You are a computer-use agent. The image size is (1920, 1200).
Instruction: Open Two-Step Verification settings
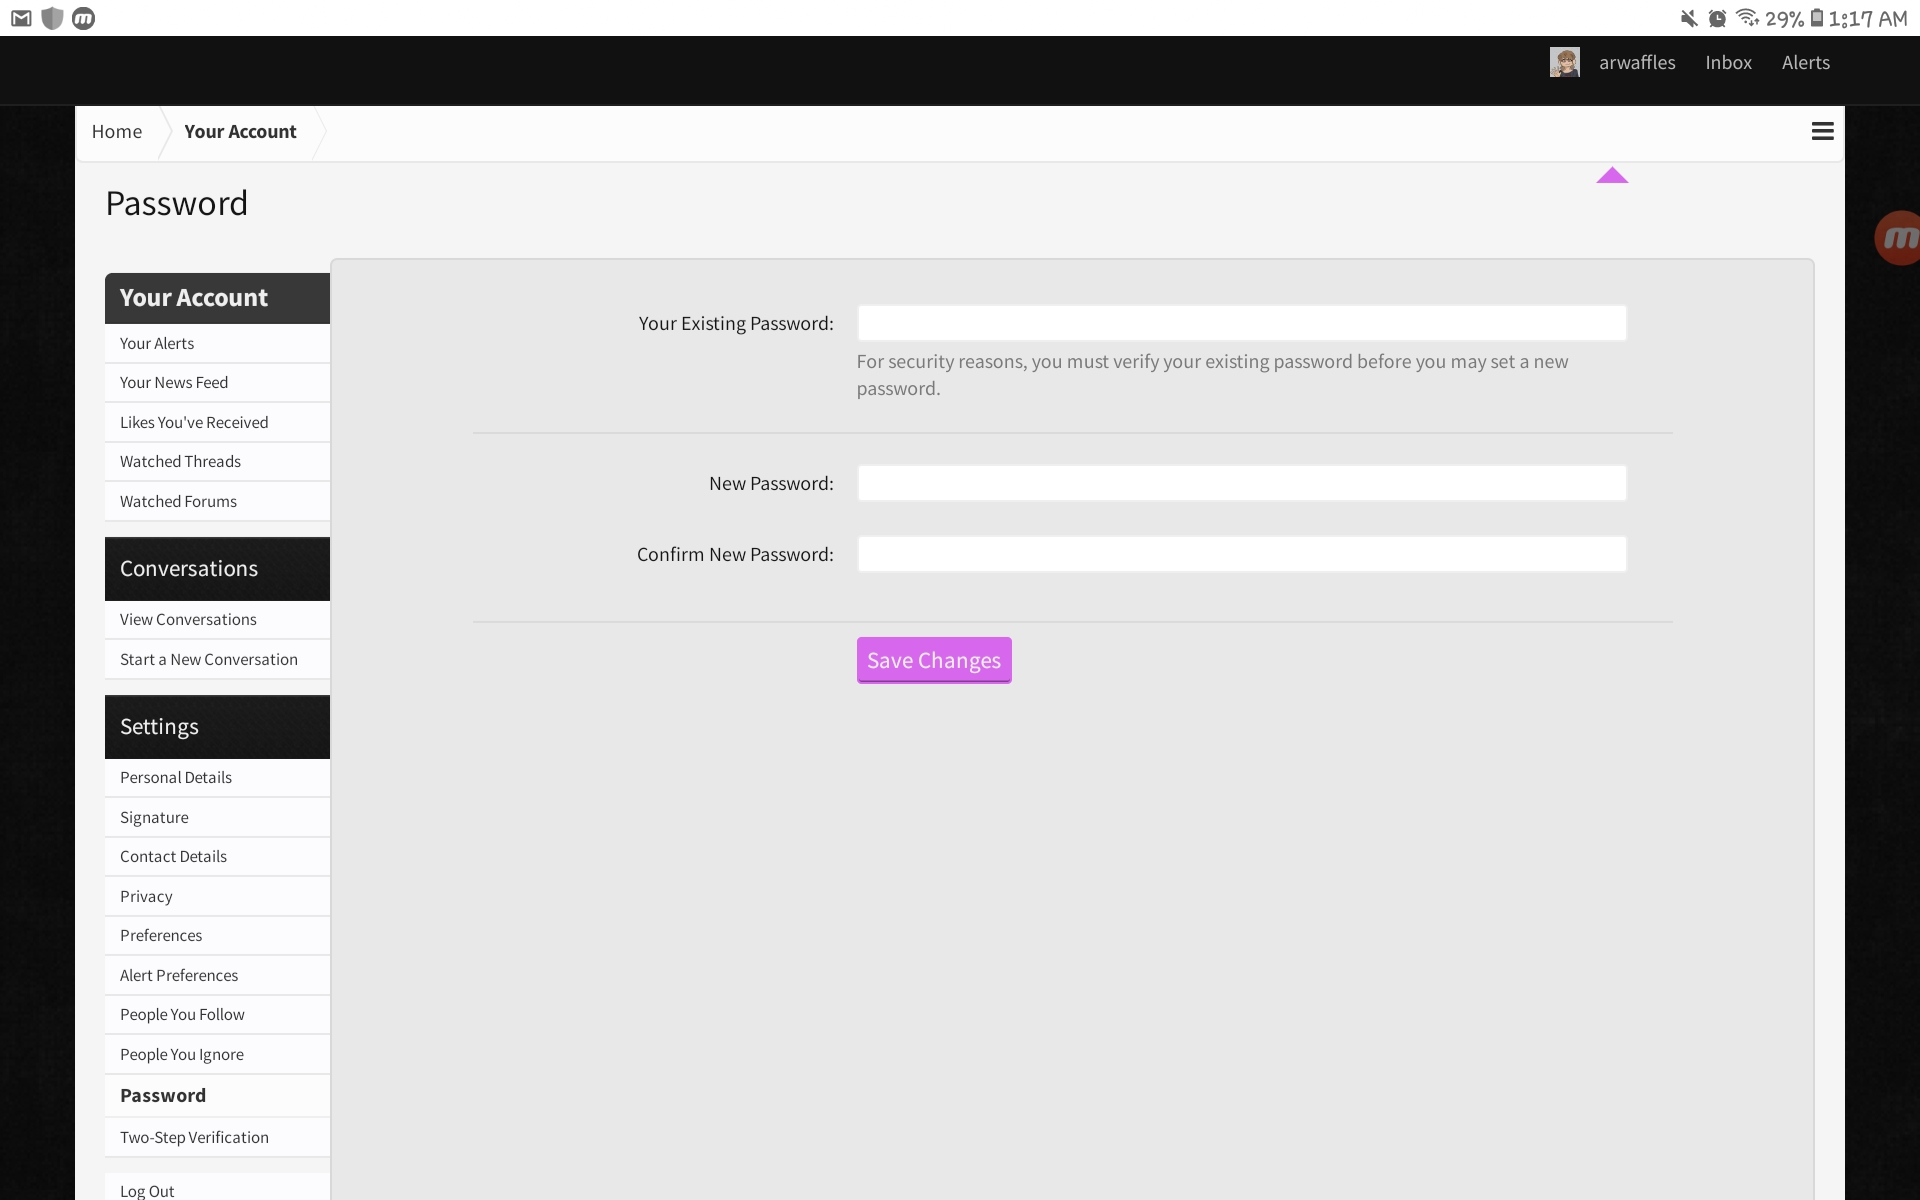coord(217,1137)
